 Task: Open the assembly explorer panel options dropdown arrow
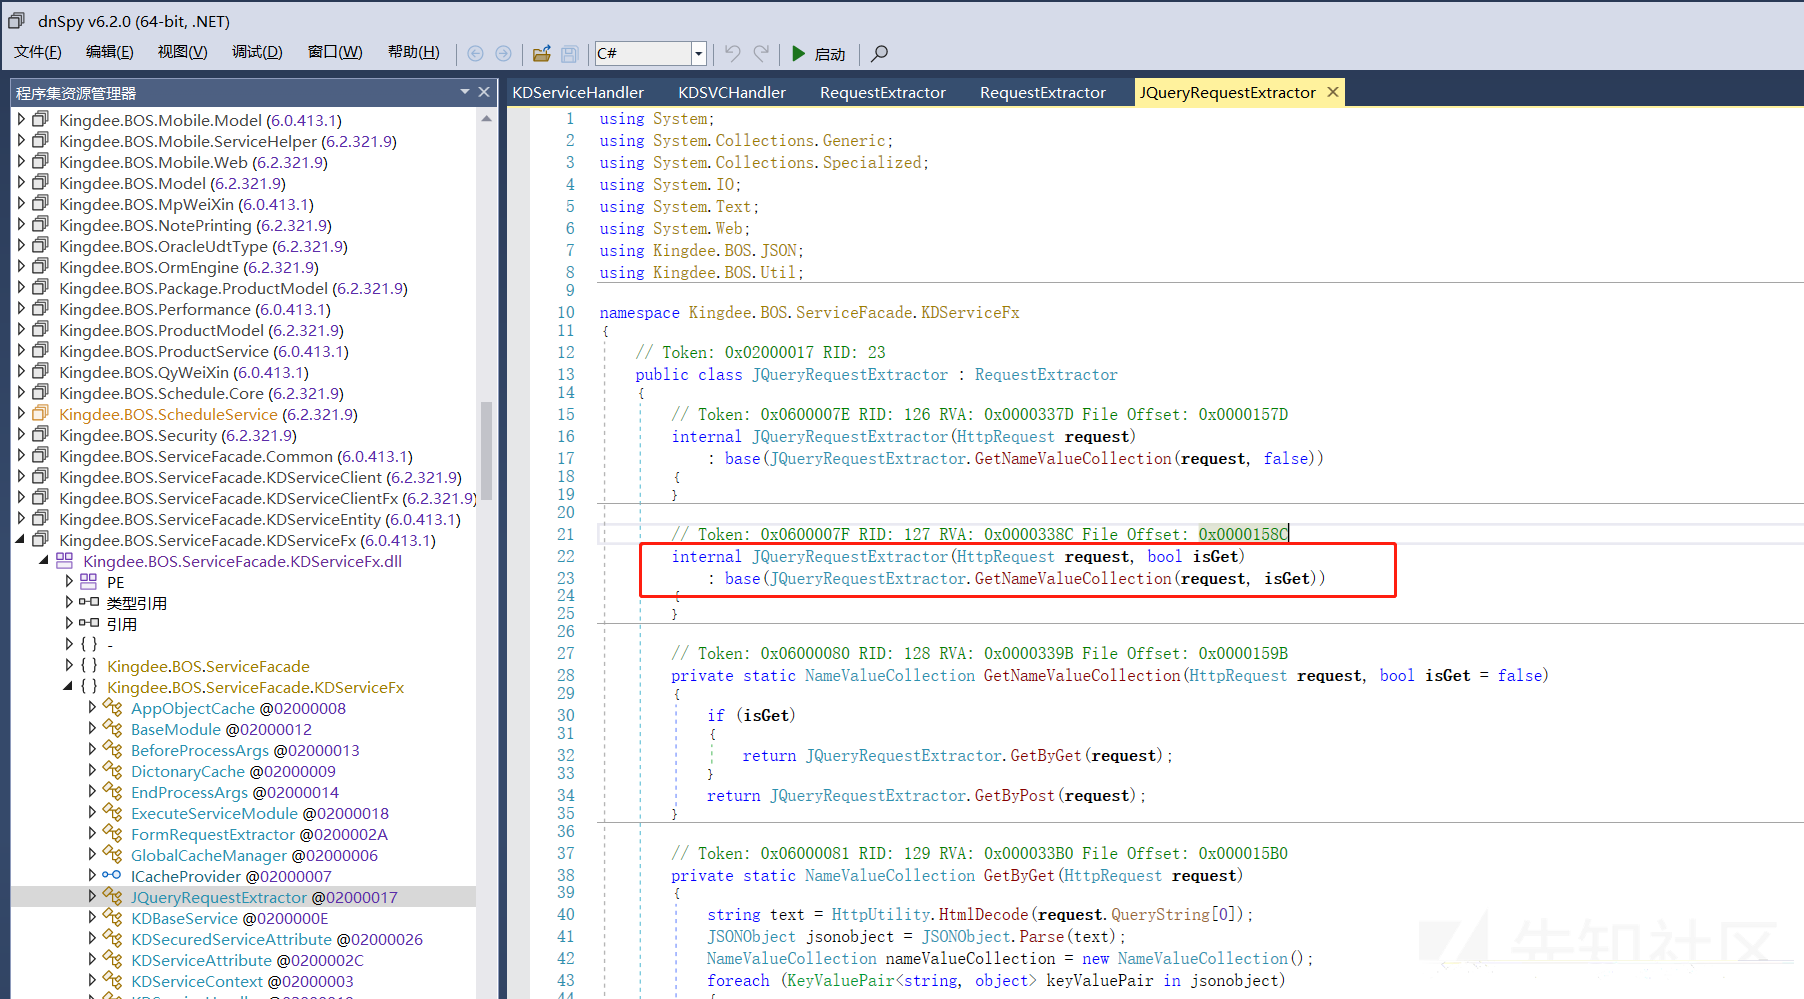point(465,92)
